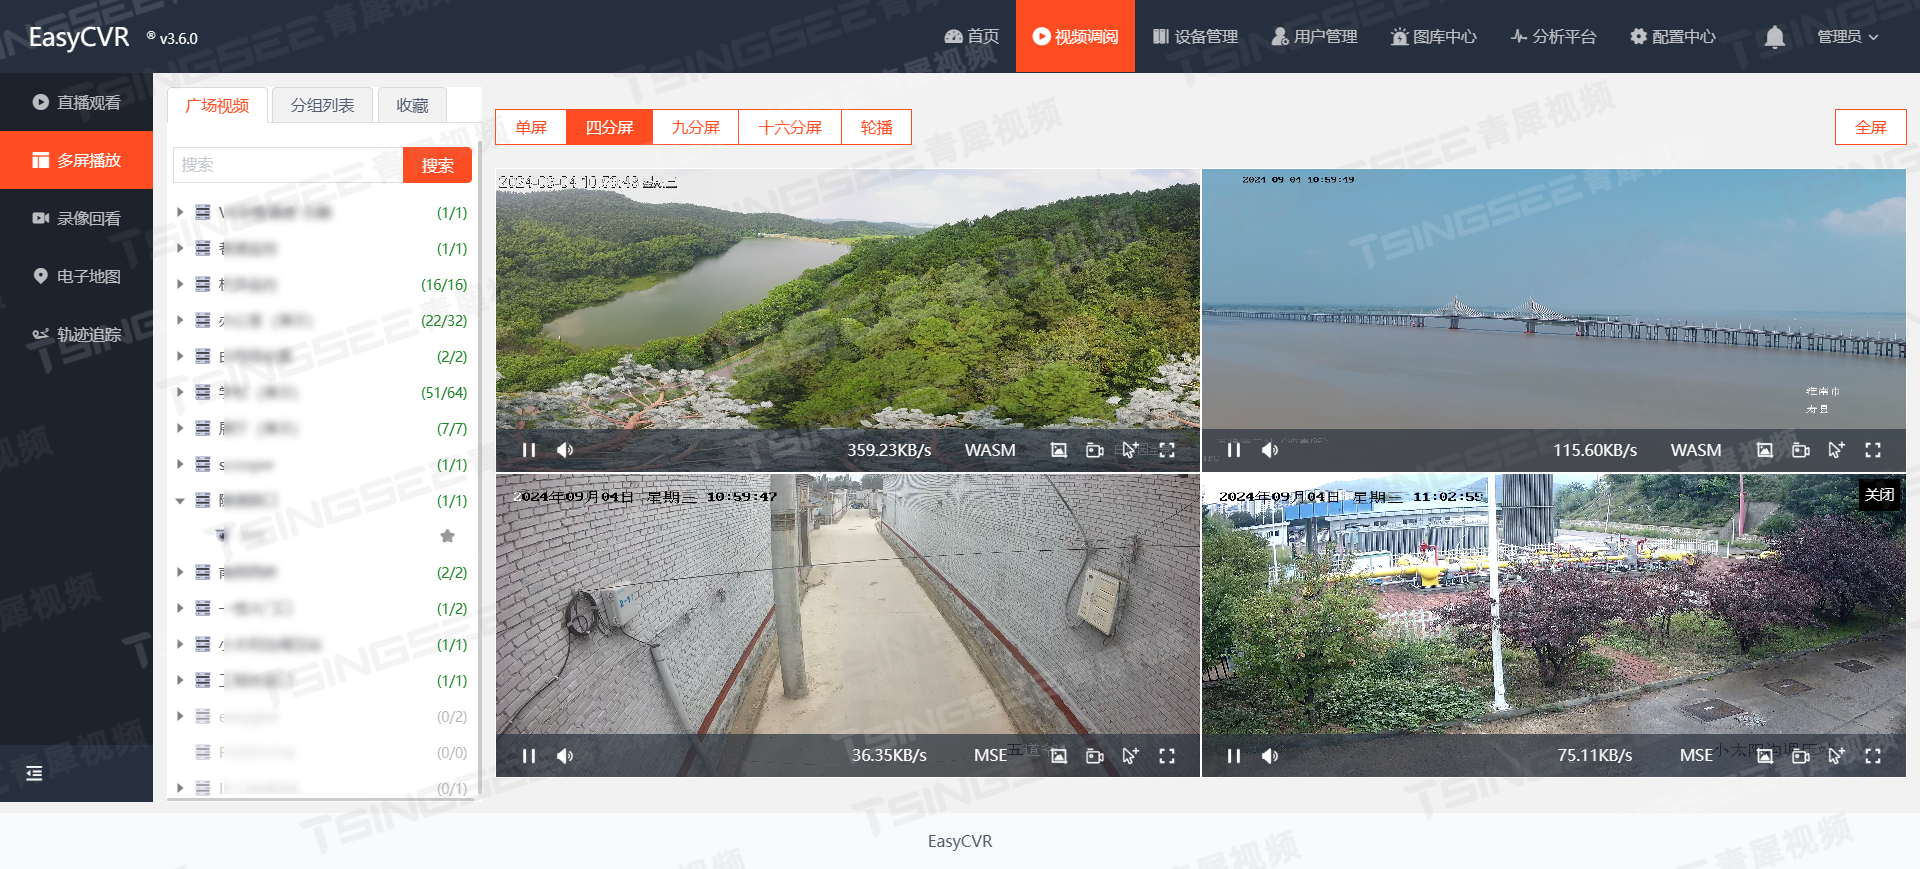The image size is (1920, 869).
Task: Expand the device group showing (22/32)
Action: (180, 320)
